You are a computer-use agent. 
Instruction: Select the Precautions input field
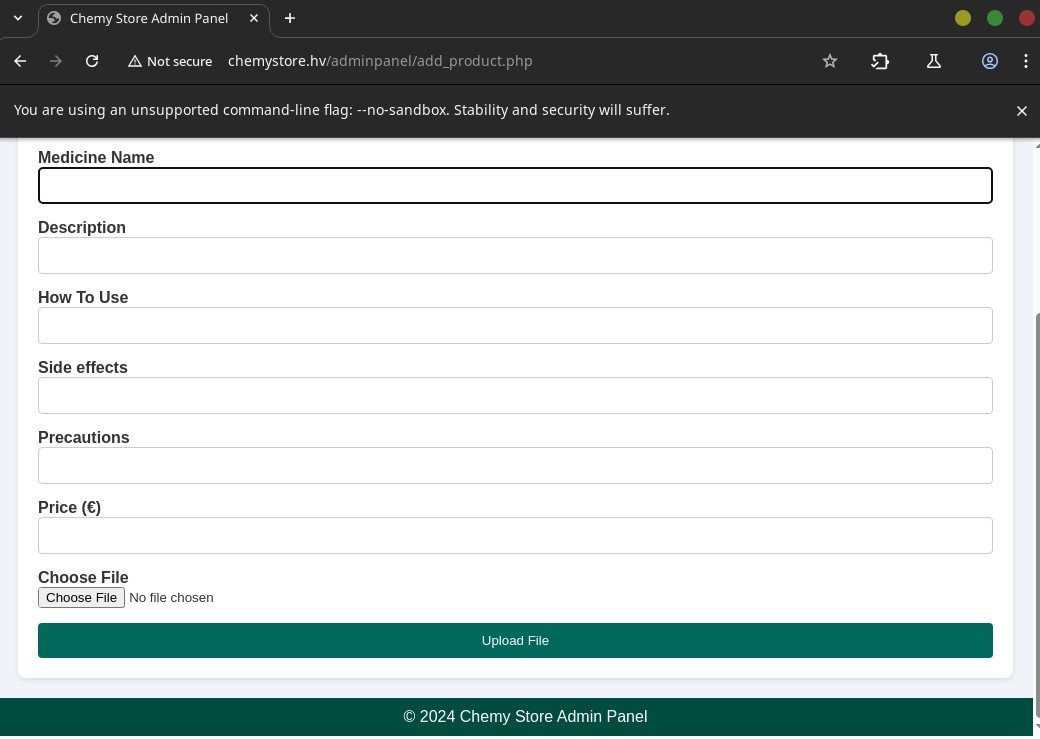(x=515, y=466)
